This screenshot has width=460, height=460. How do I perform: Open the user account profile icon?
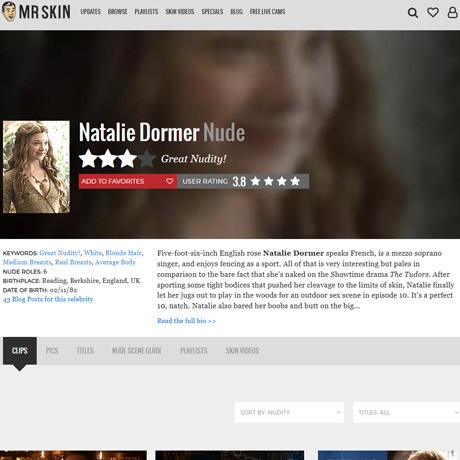coord(452,12)
